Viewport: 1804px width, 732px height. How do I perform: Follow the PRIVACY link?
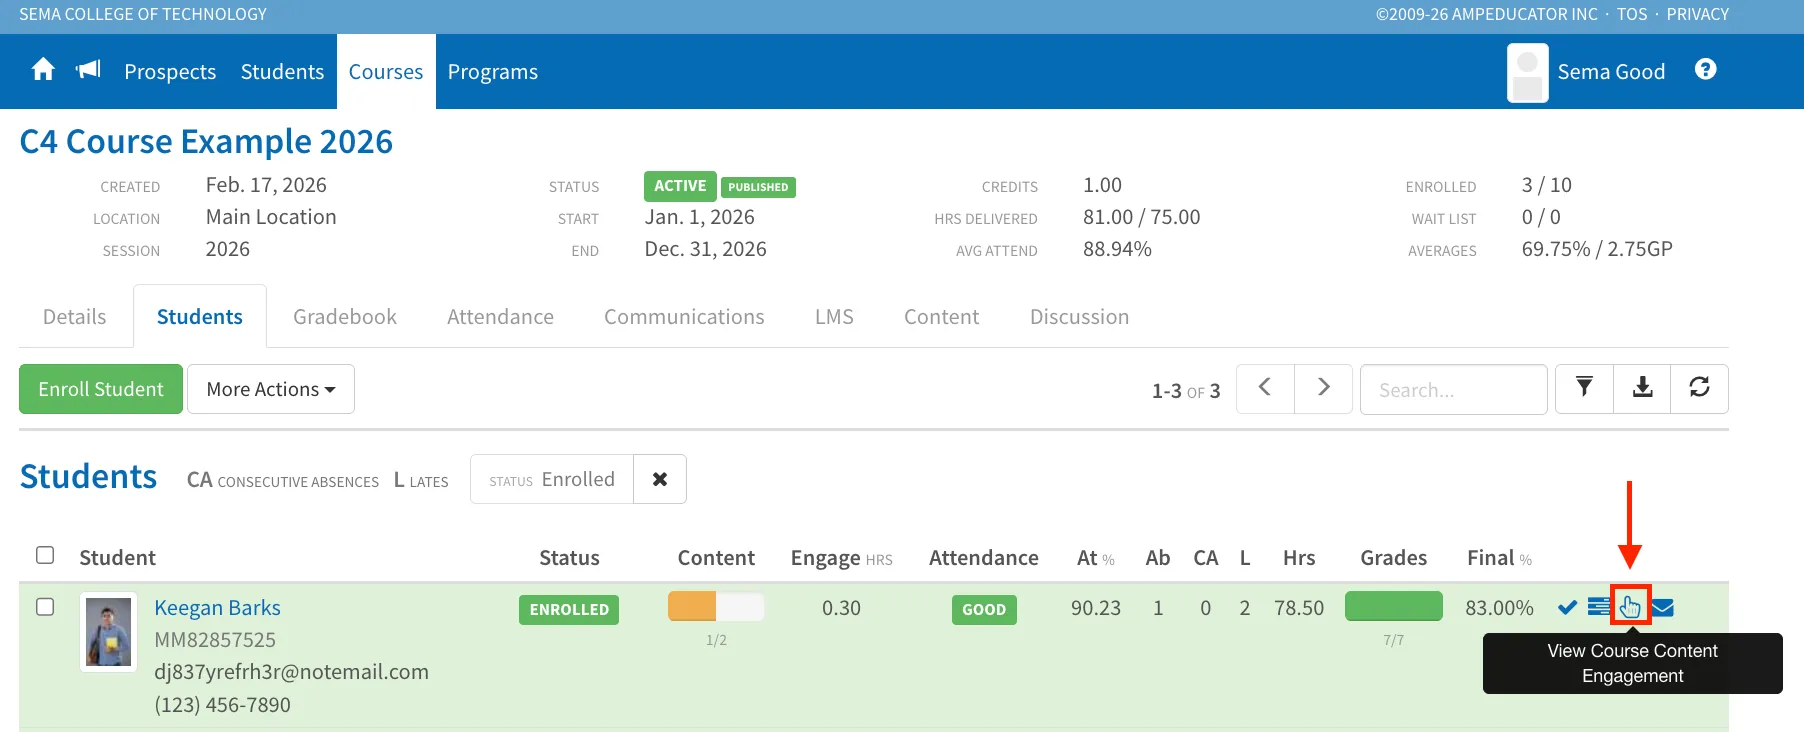(x=1698, y=14)
